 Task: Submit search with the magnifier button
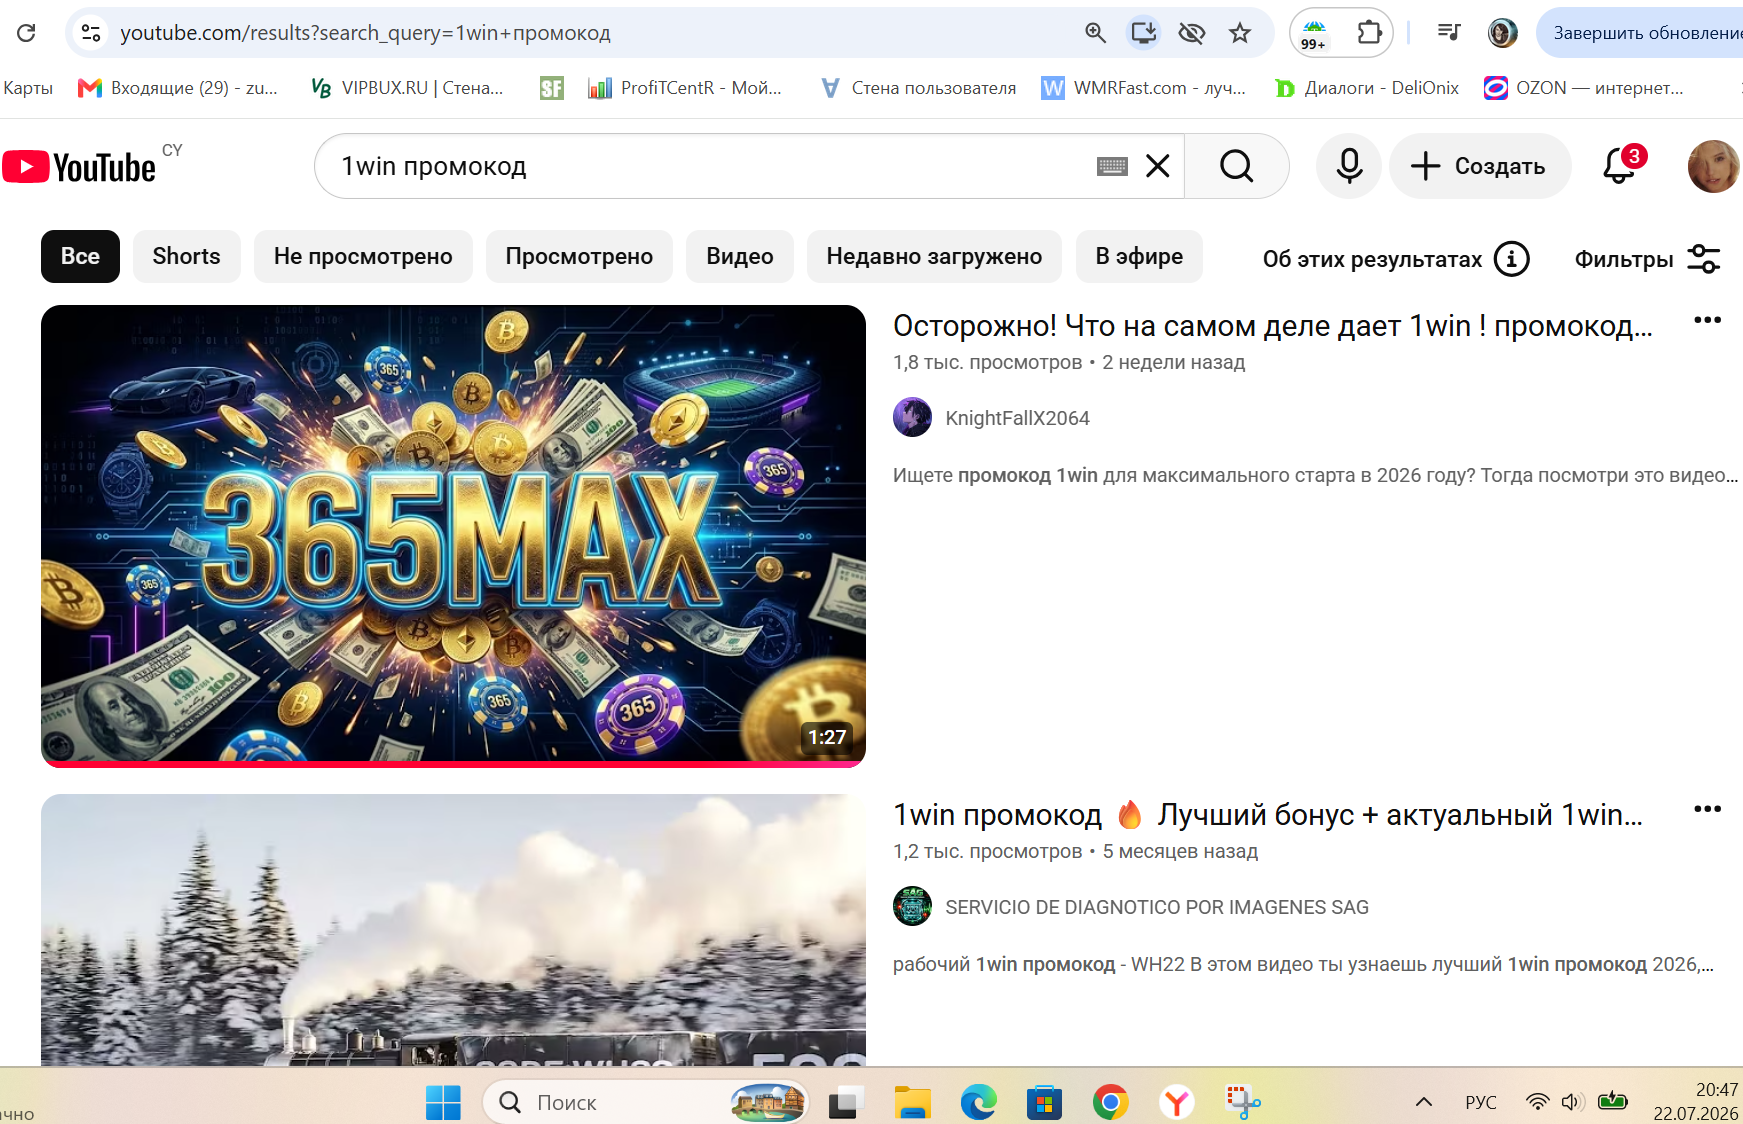click(x=1237, y=166)
